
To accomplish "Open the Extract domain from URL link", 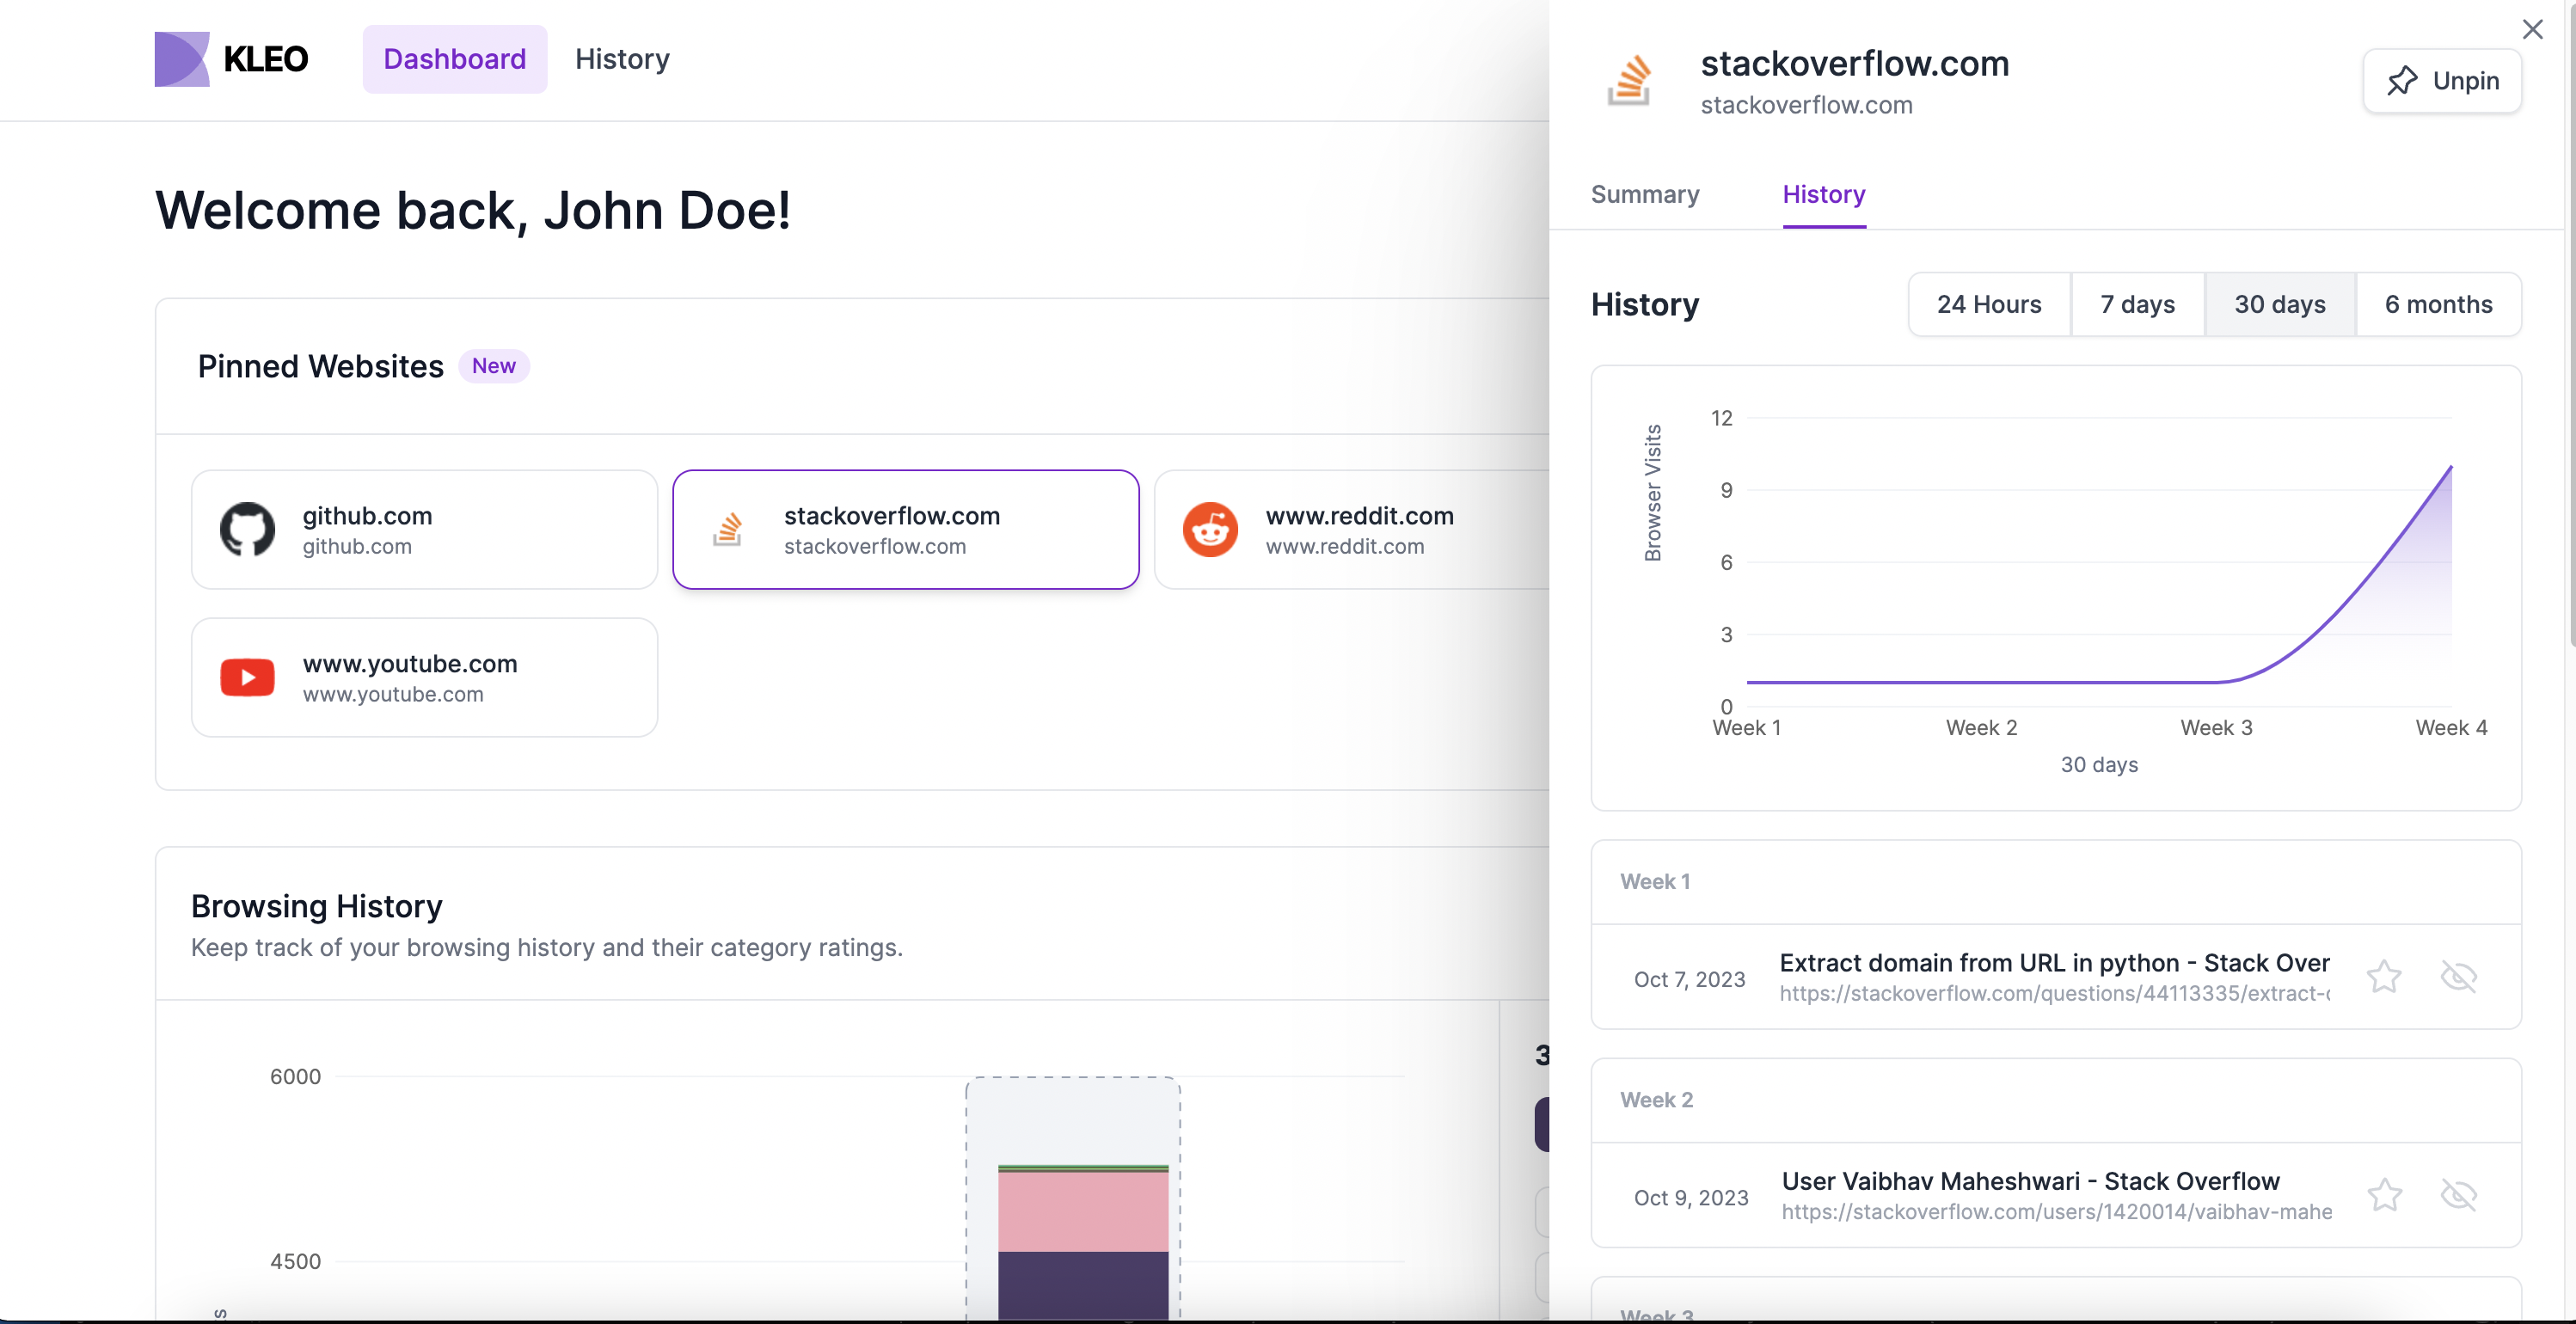I will 2053,963.
